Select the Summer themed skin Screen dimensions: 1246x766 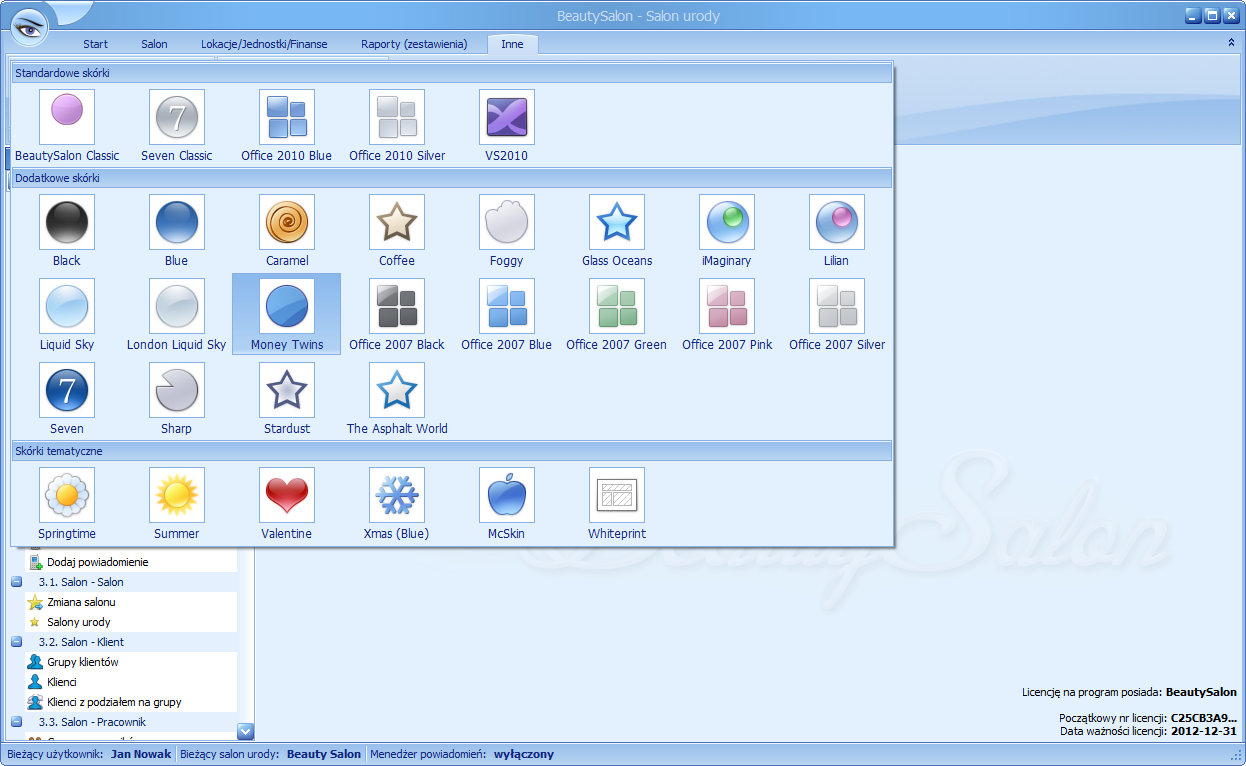pyautogui.click(x=177, y=504)
